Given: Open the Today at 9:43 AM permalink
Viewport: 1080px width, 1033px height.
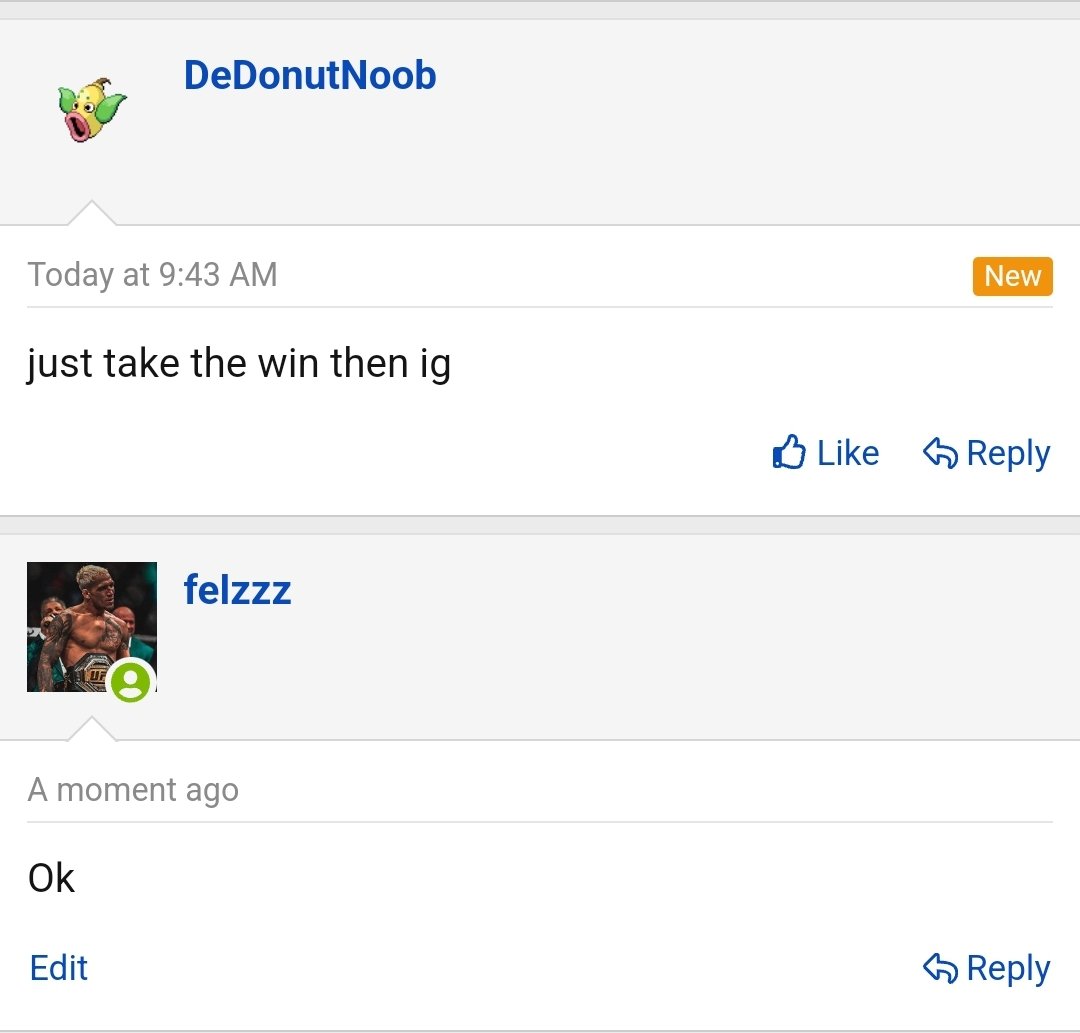Looking at the screenshot, I should point(152,274).
